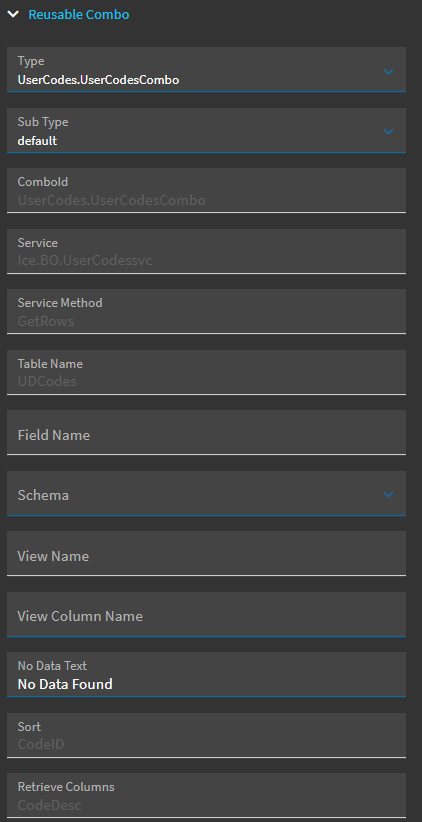422x822 pixels.
Task: Select the Service Method field GetRows
Action: pyautogui.click(x=206, y=311)
